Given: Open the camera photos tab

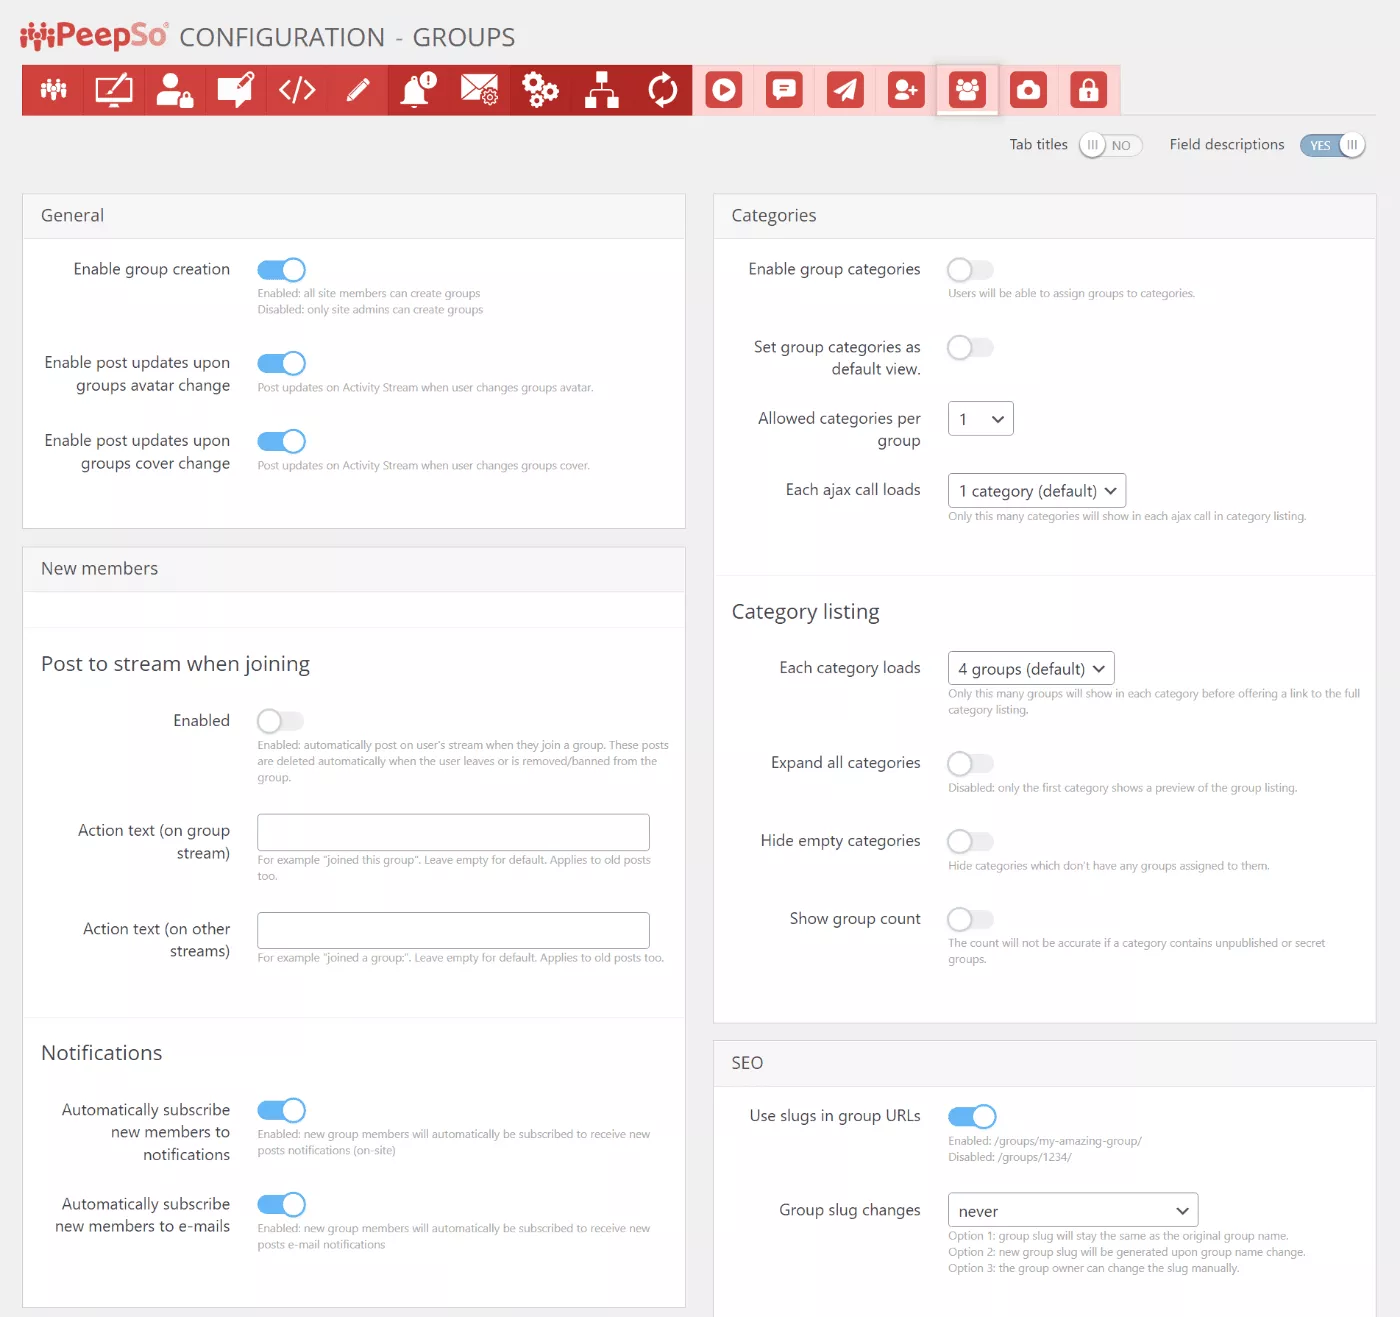Looking at the screenshot, I should coord(1029,90).
